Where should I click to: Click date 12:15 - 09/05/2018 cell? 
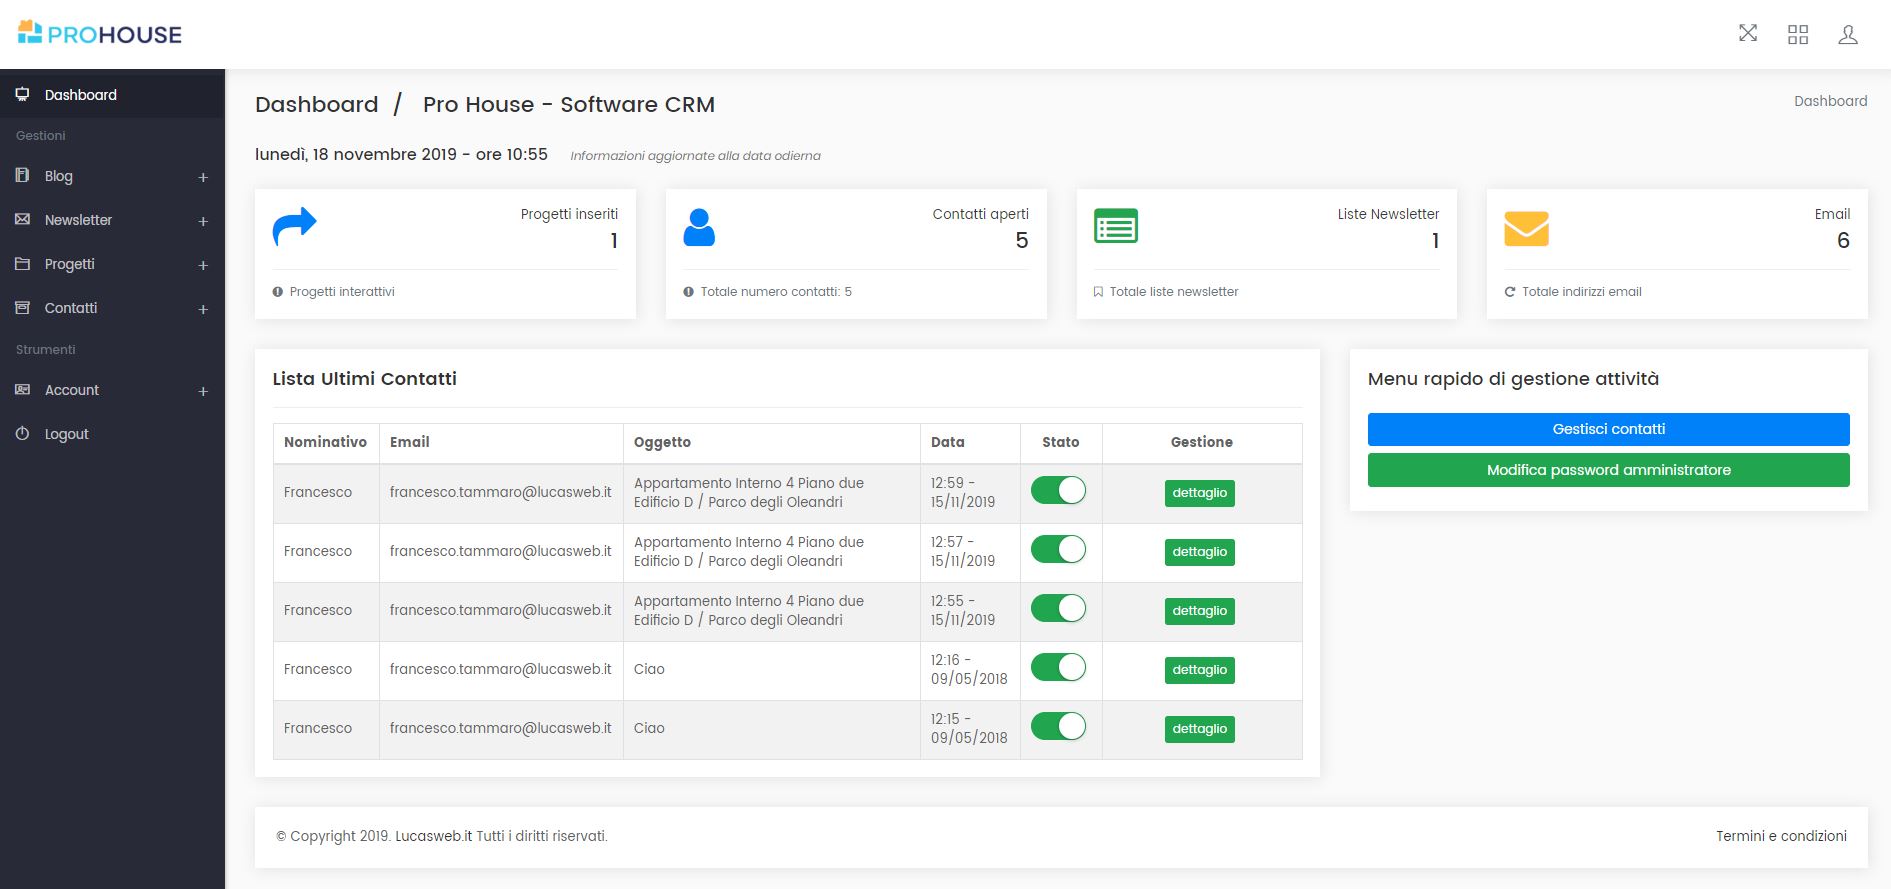[x=968, y=728]
